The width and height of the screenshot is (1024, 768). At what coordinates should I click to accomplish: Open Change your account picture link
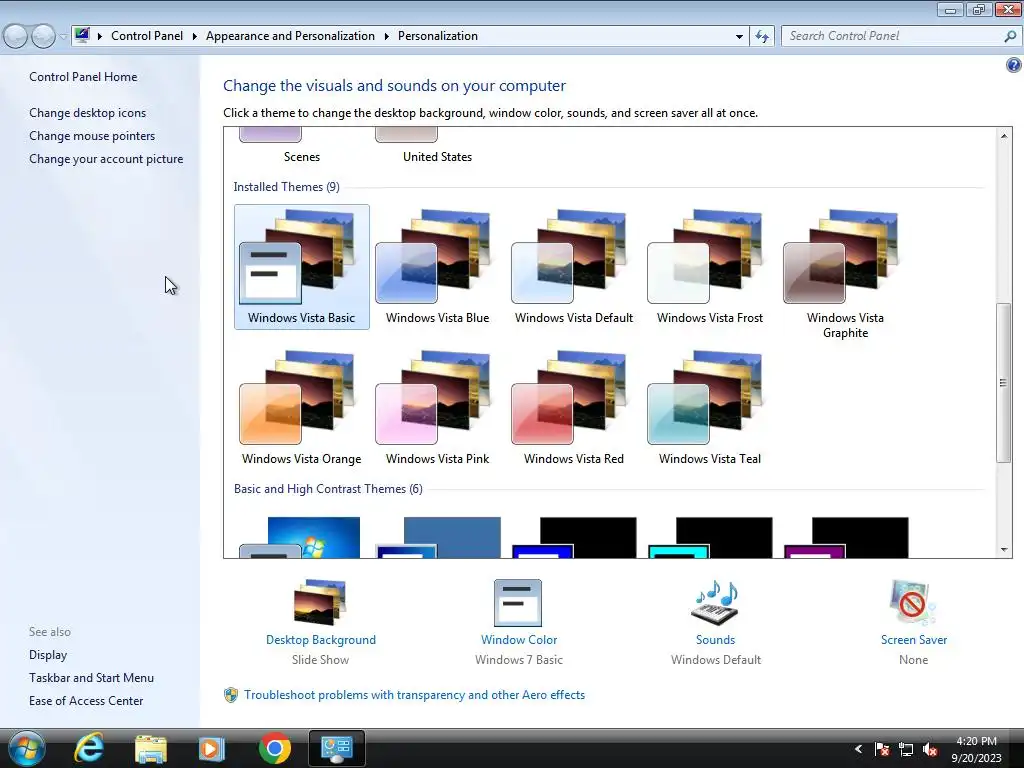click(106, 159)
